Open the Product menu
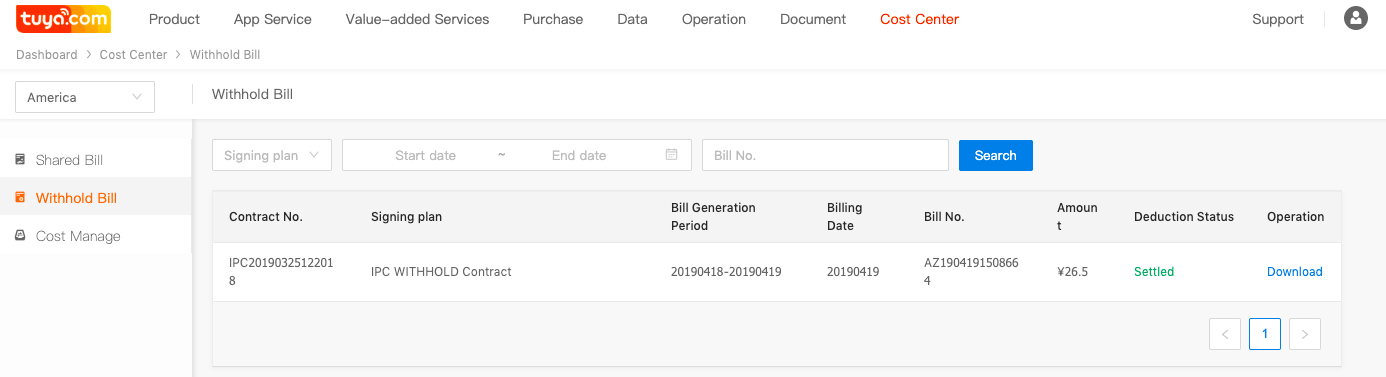Viewport: 1386px width, 377px height. pos(174,19)
